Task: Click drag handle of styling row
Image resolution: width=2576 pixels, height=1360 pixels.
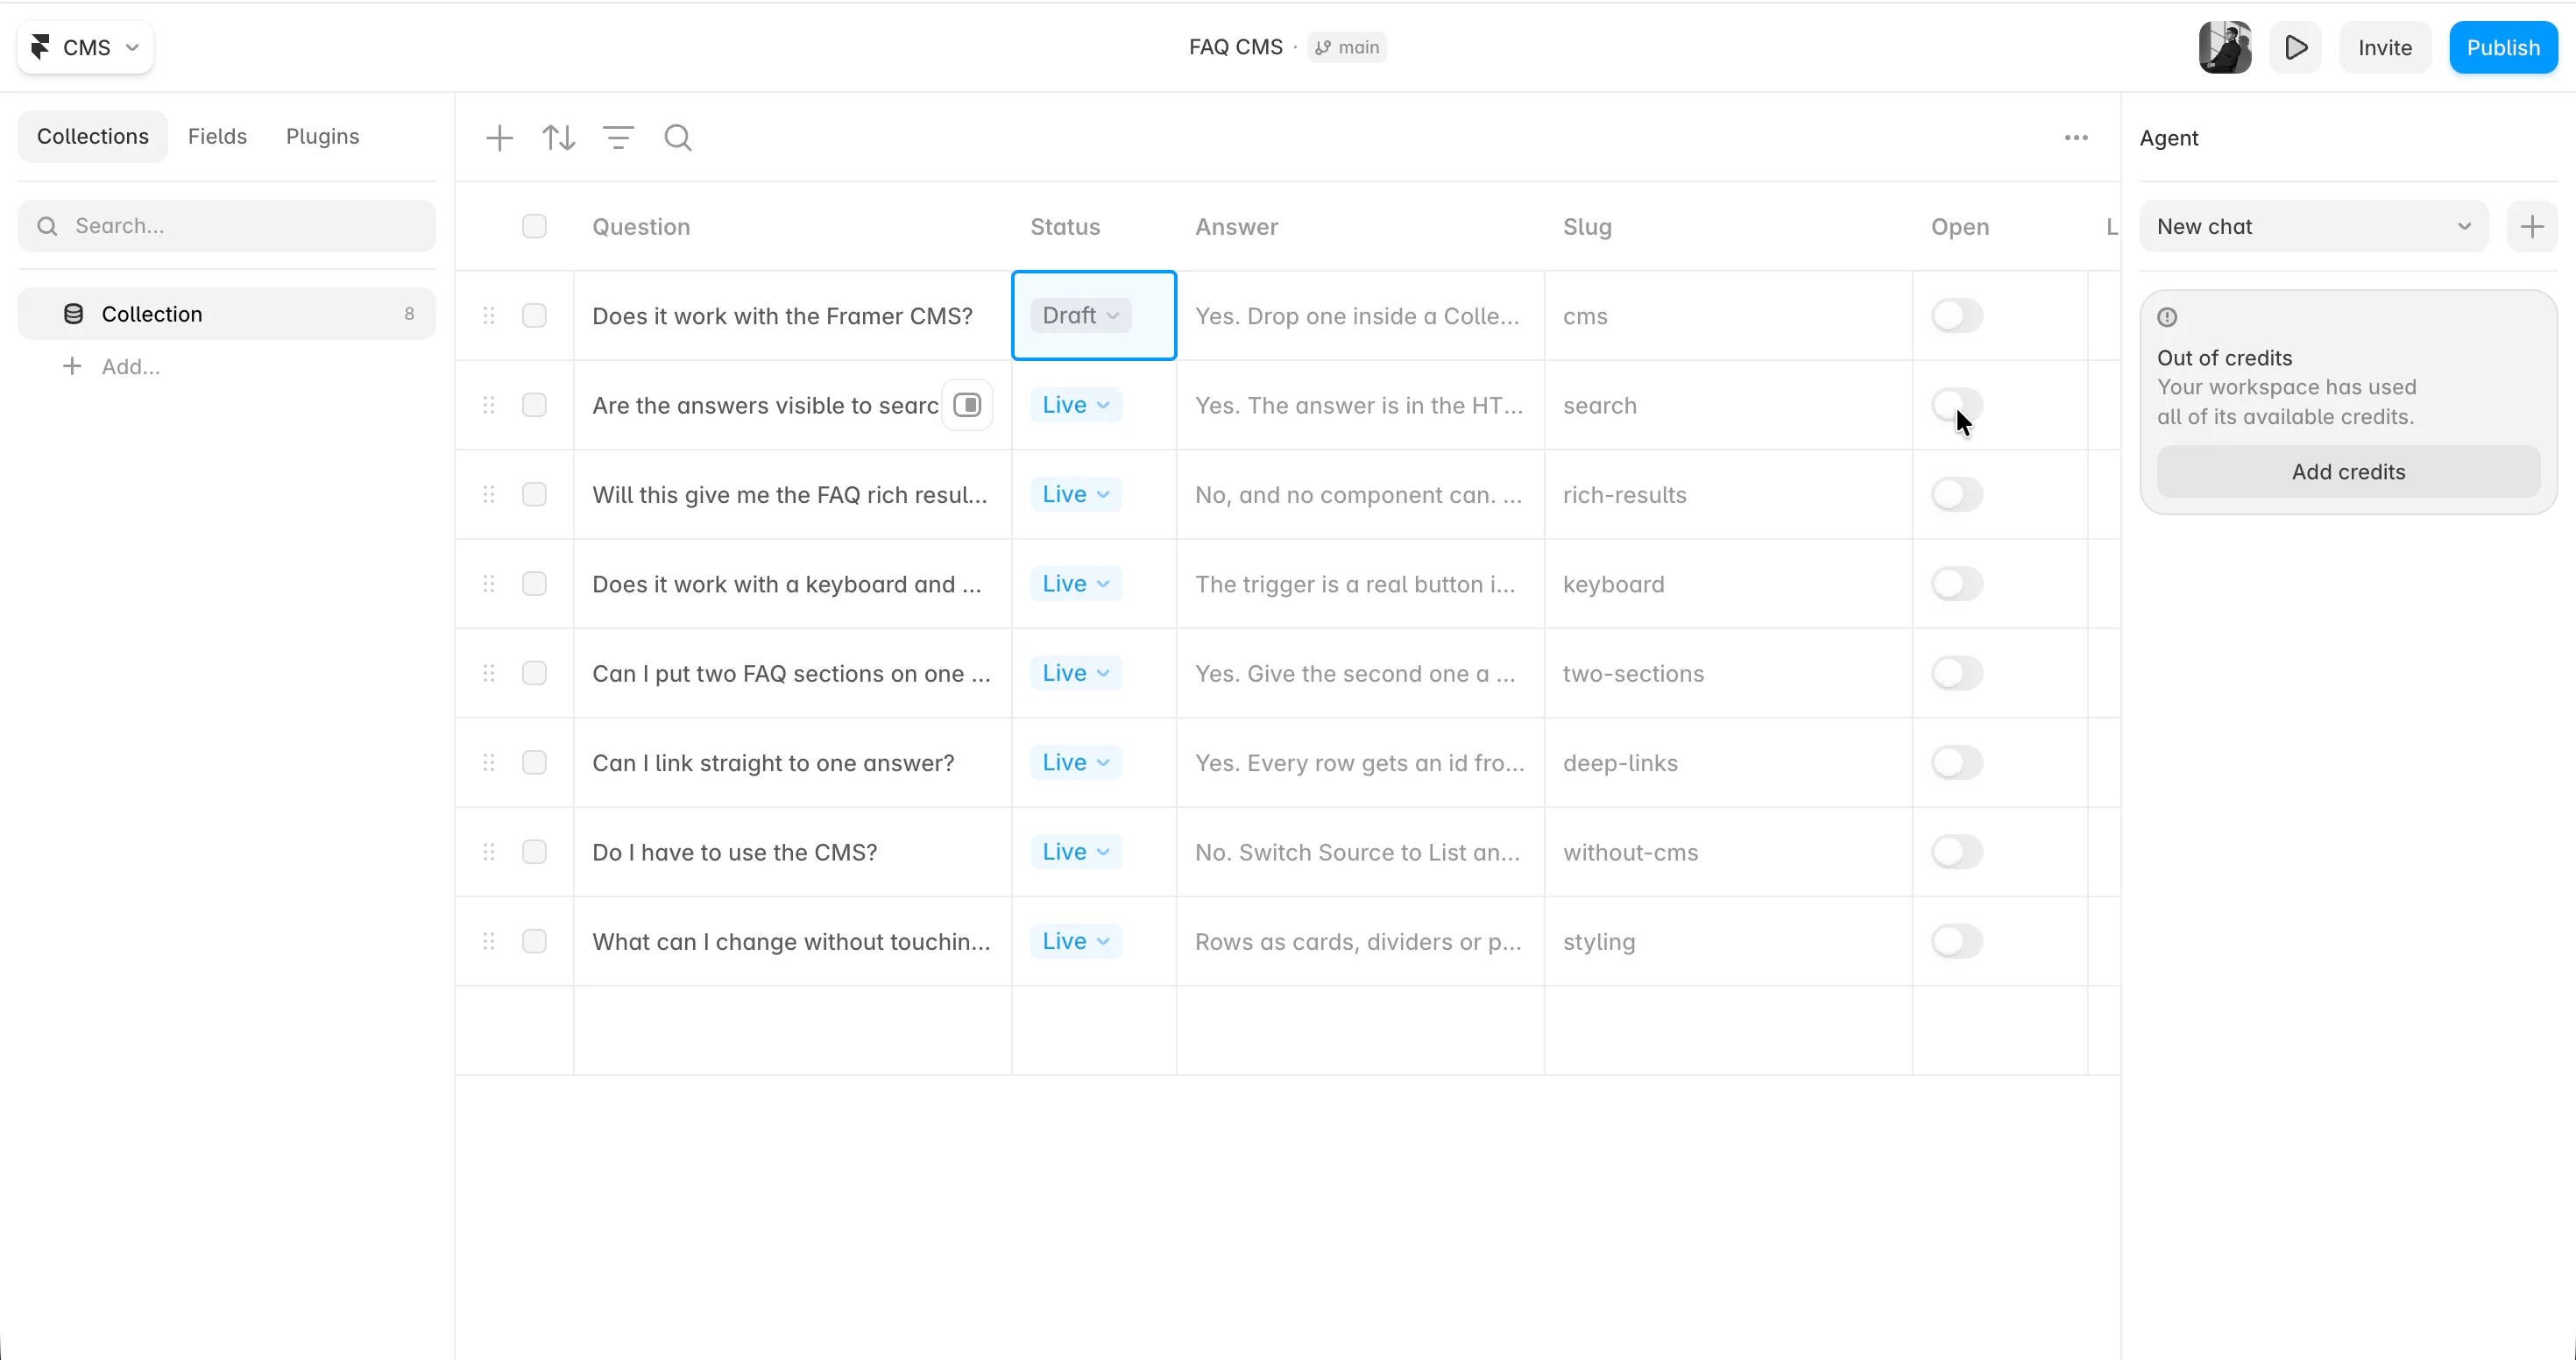Action: (489, 942)
